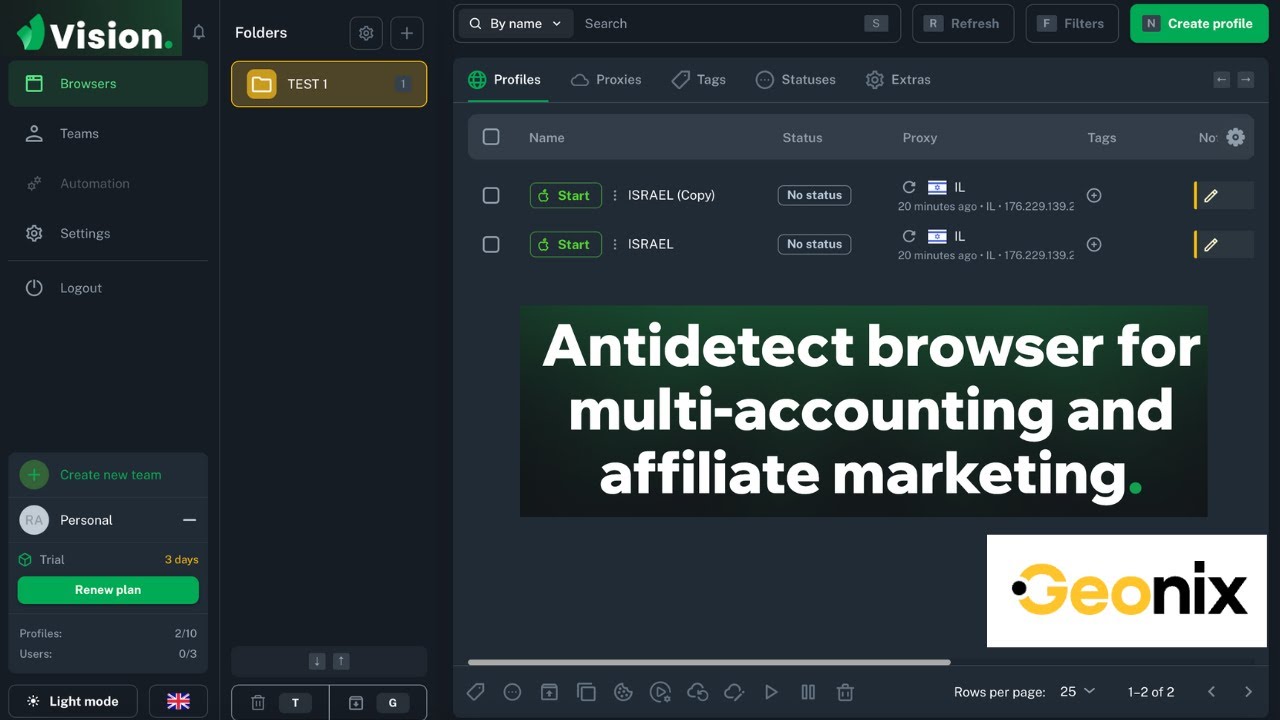
Task: Start selected profiles with play icon
Action: pos(771,692)
